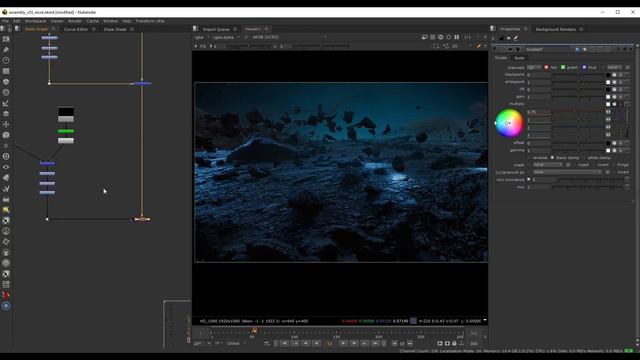
Task: Enable the white clamp checkbox
Action: pos(584,158)
